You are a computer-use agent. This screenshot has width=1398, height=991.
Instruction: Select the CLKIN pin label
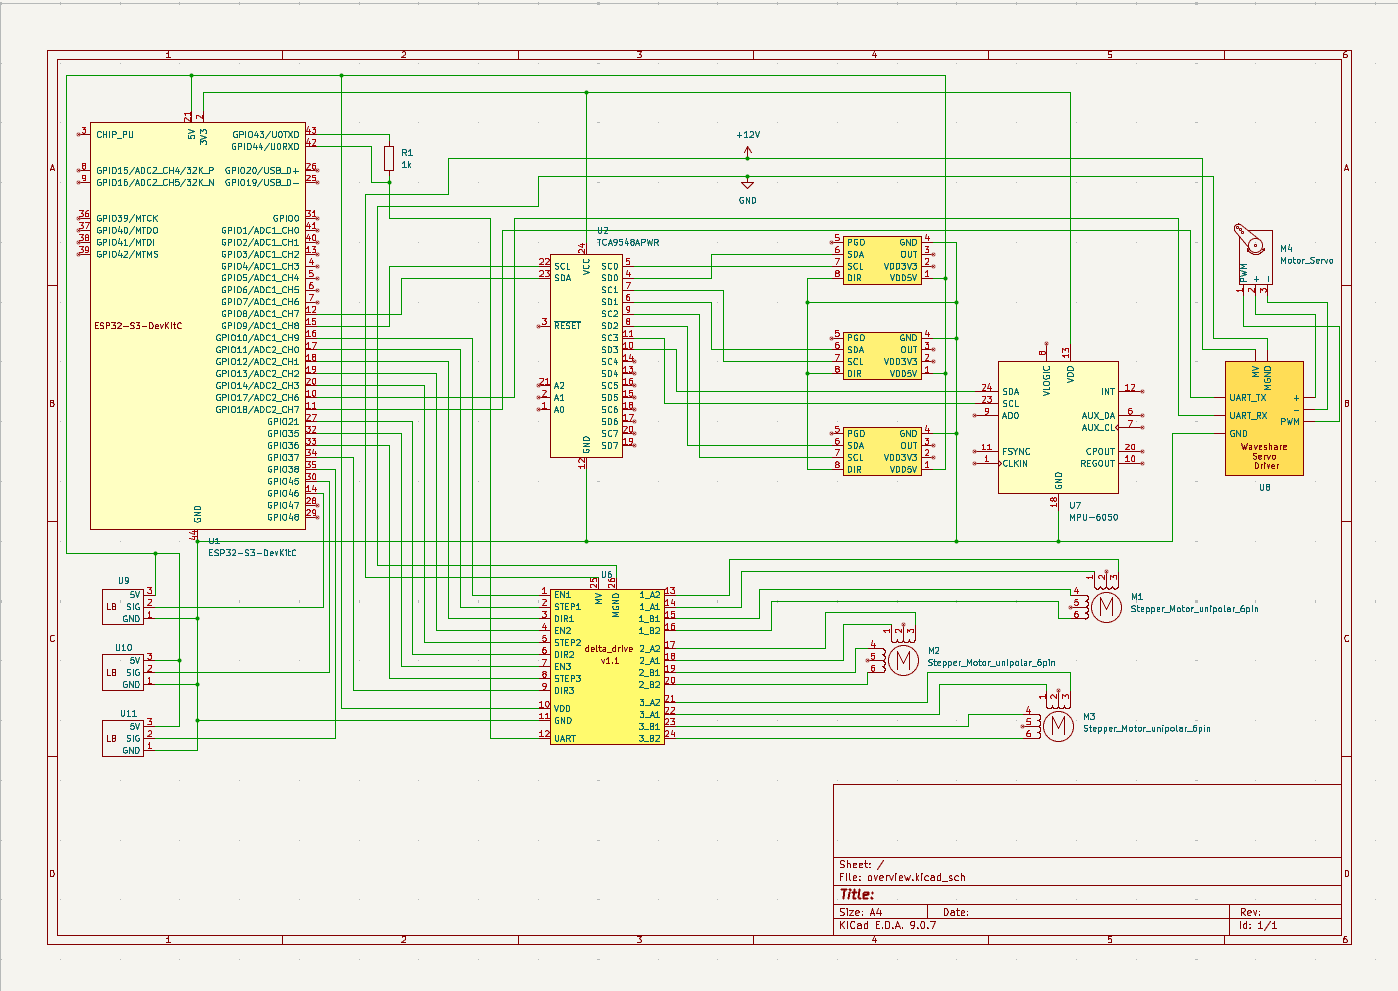pos(1015,464)
